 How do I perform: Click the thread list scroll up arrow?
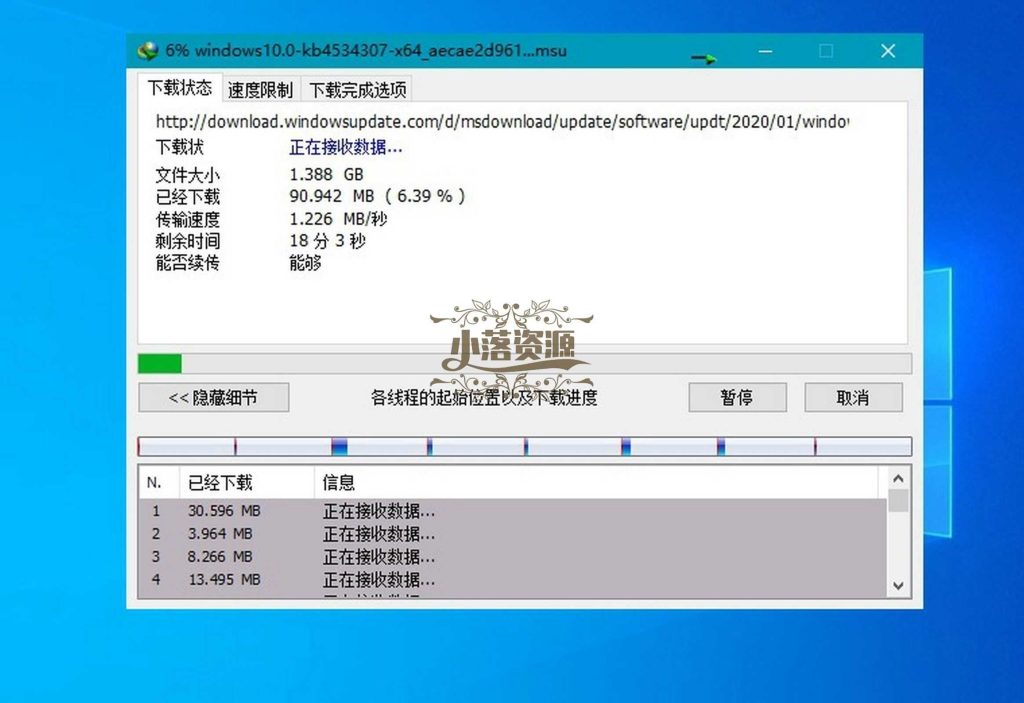click(898, 479)
